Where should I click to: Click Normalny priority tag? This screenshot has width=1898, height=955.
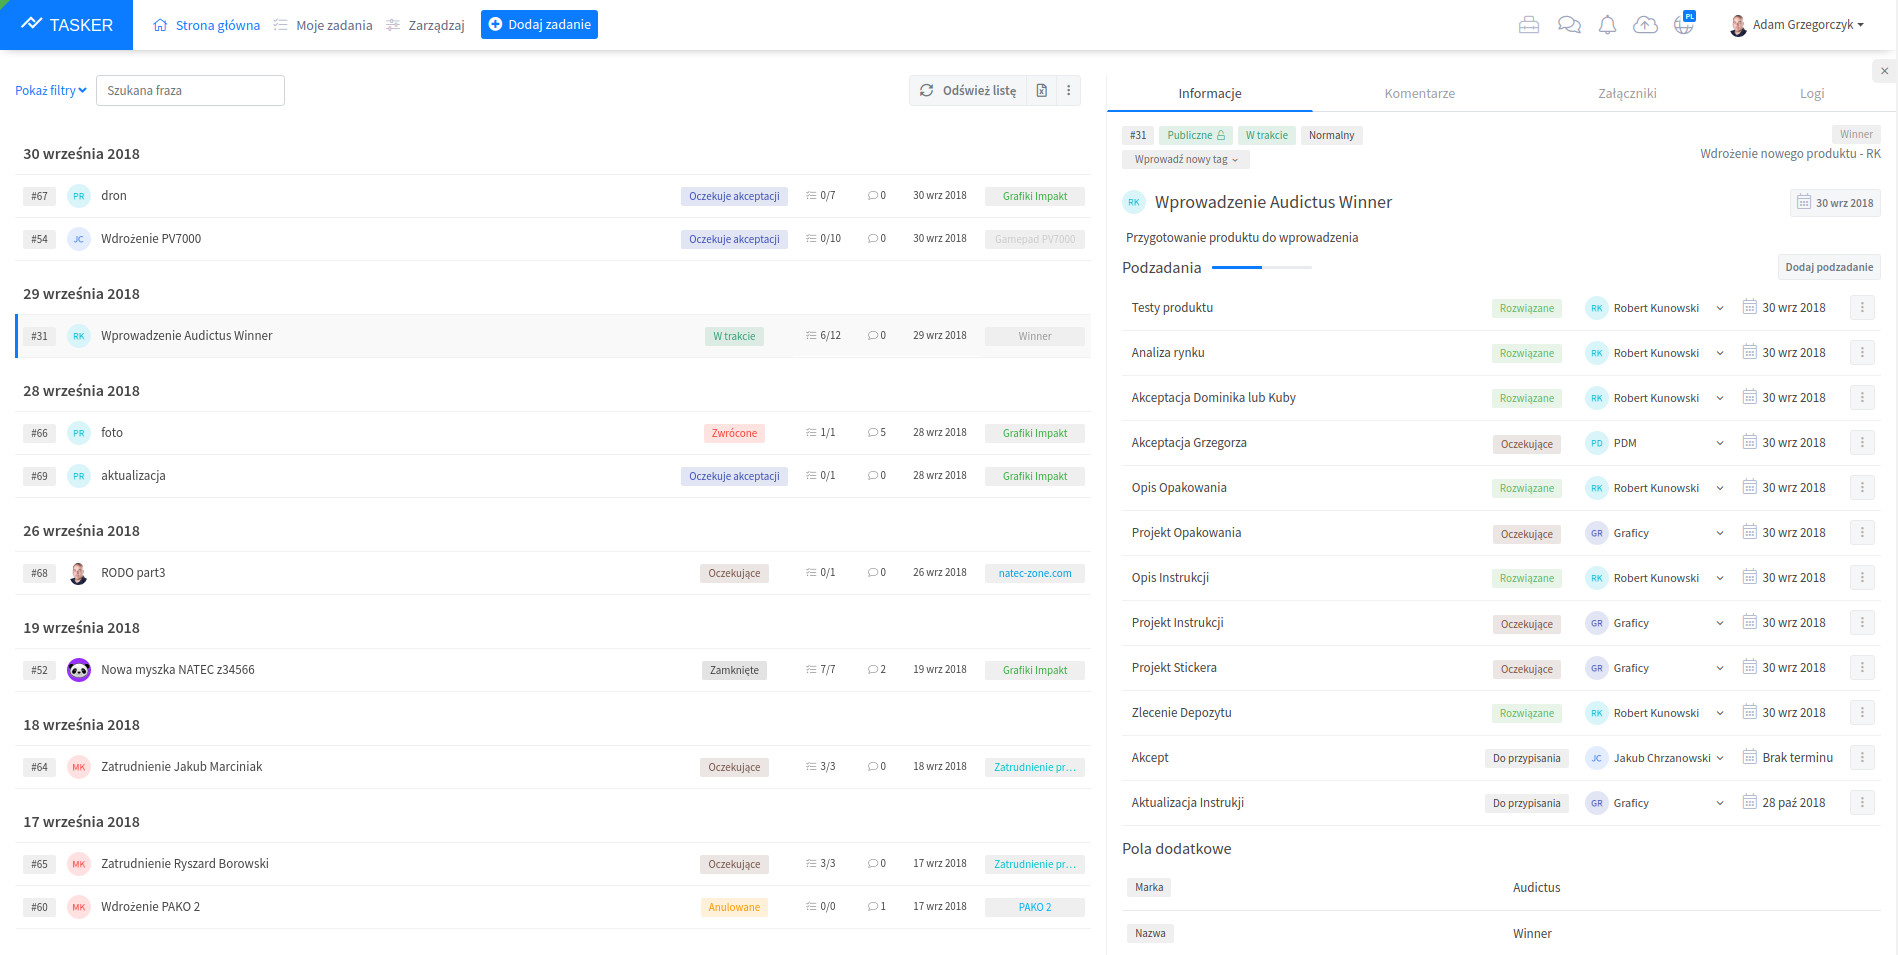click(1331, 136)
